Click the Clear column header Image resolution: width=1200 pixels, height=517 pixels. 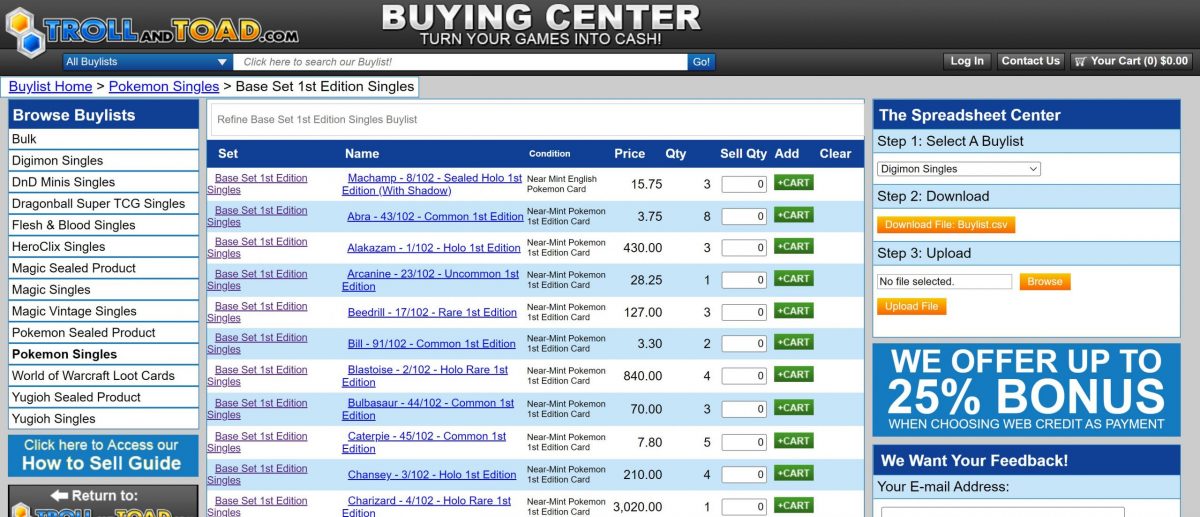pyautogui.click(x=835, y=154)
